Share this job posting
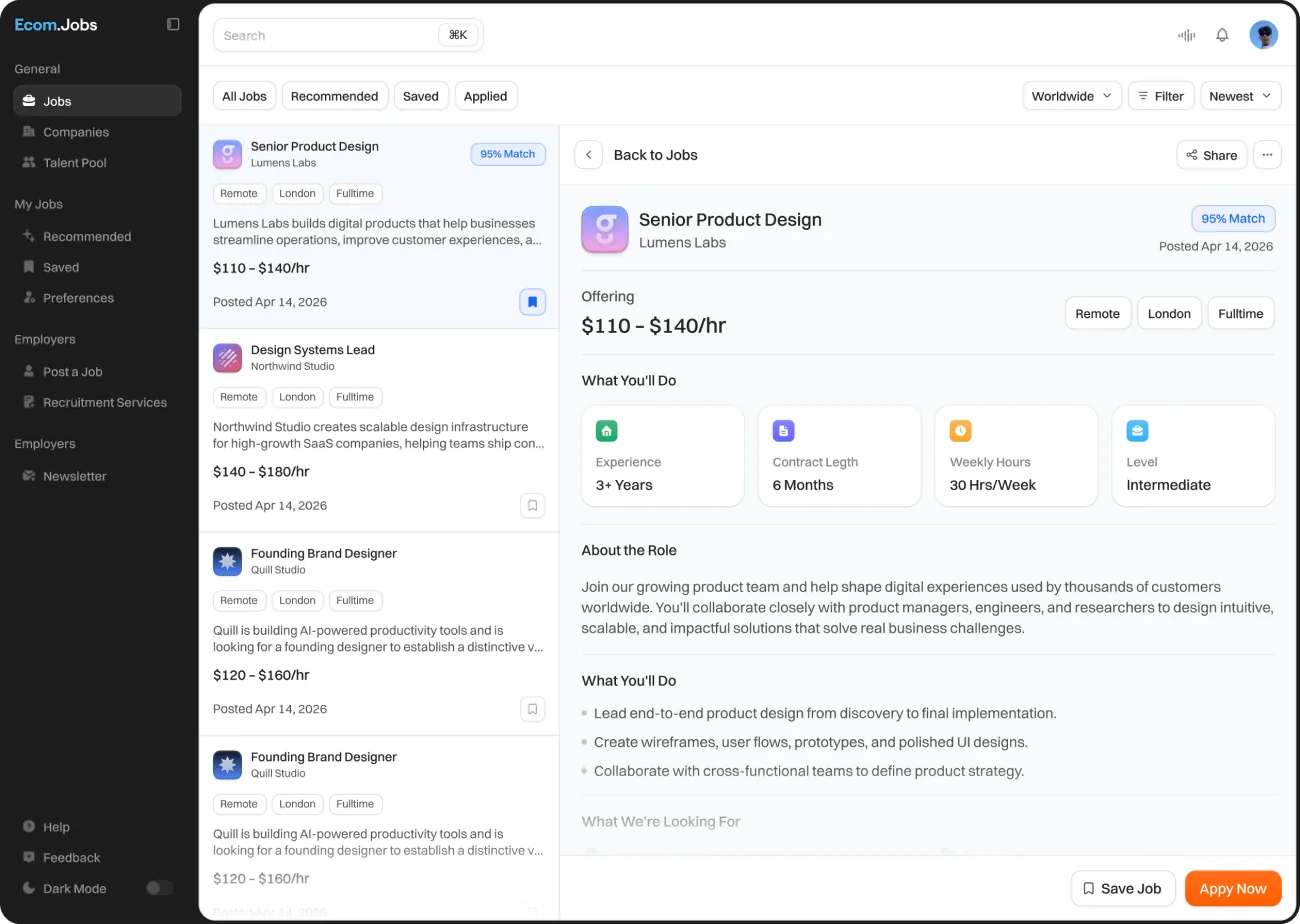This screenshot has width=1300, height=924. [1212, 155]
